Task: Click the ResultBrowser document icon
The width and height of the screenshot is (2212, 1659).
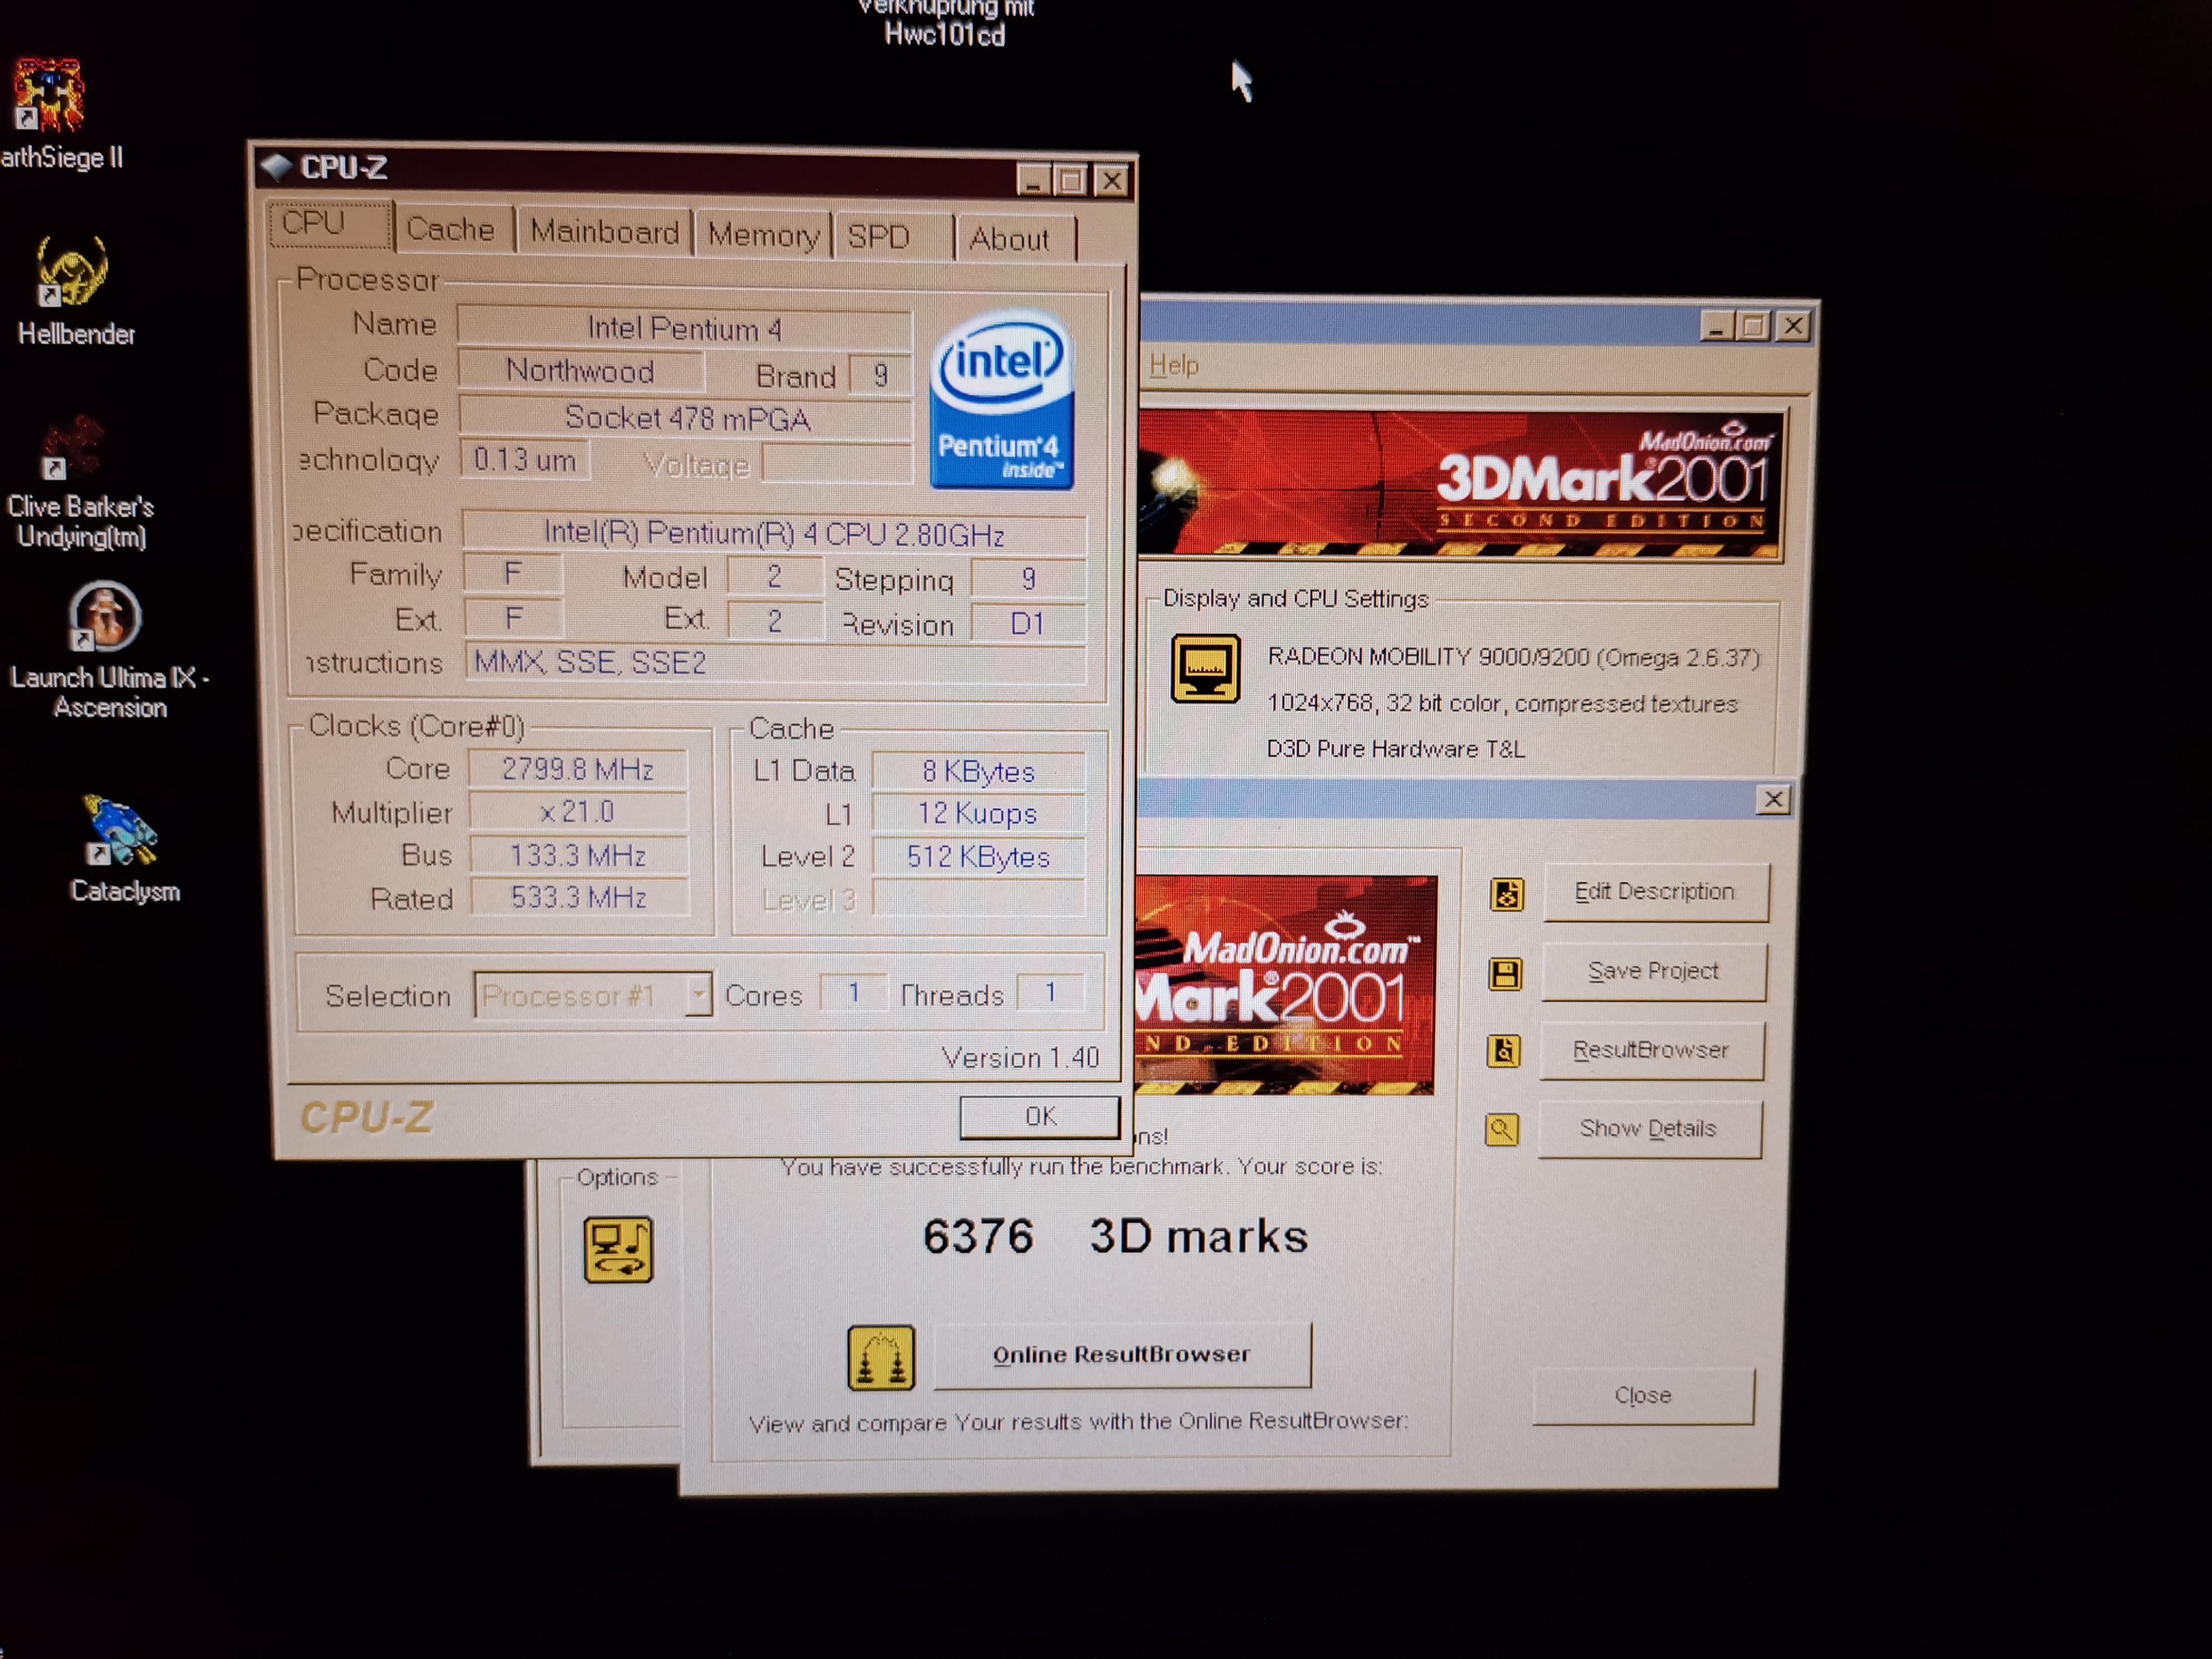Action: tap(1504, 1051)
